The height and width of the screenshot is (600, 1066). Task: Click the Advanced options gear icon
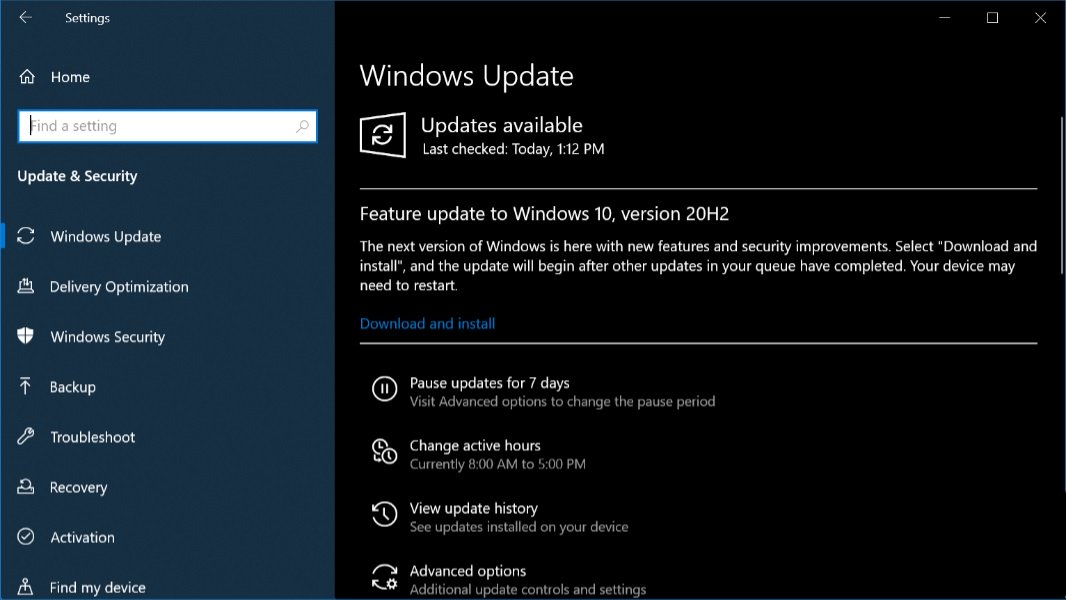pyautogui.click(x=384, y=578)
